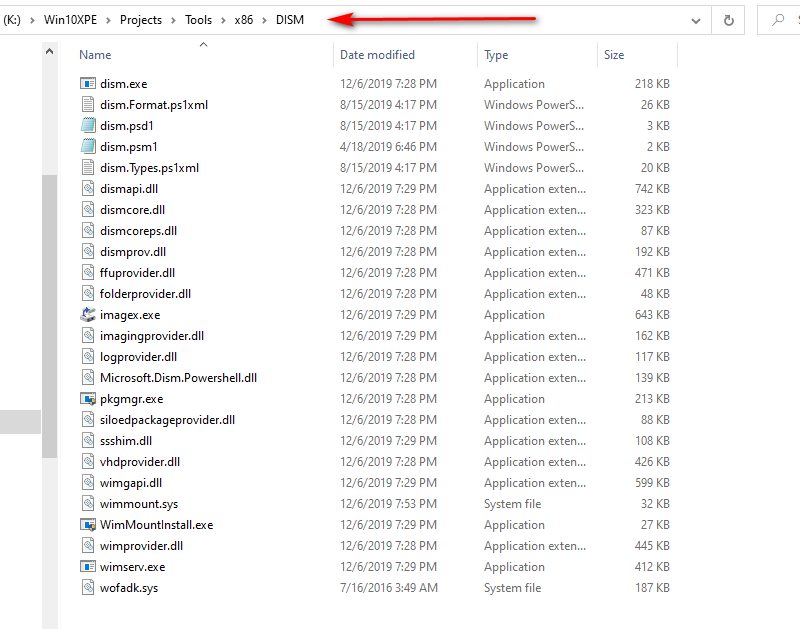Expand the chevron after Tools in path
Viewport: 800px width, 629px height.
[x=223, y=20]
